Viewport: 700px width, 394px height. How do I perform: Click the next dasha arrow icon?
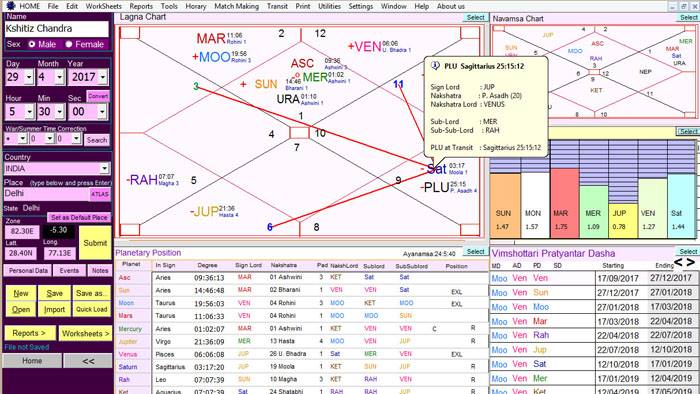coord(691,262)
